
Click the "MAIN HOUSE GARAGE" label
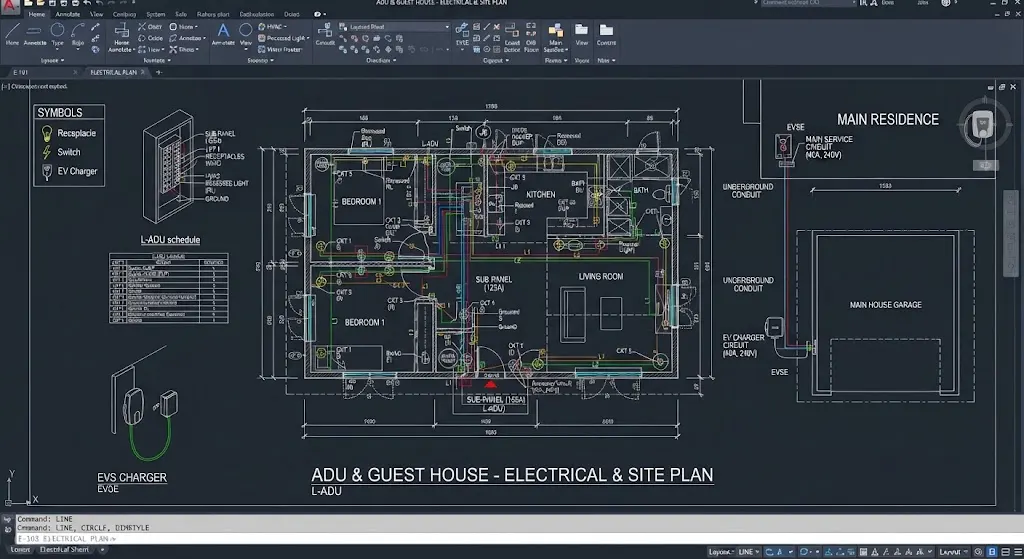coord(886,304)
